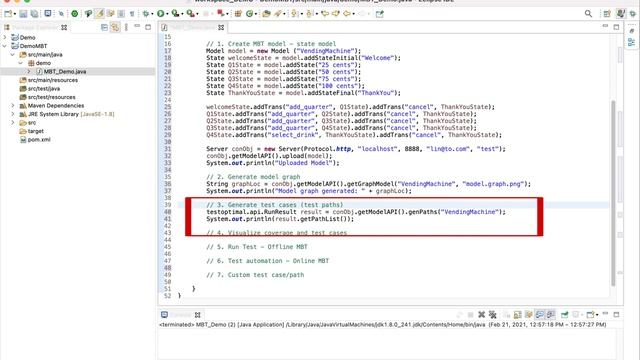The image size is (640, 360).
Task: Expand JRE System Library node
Action: 13,114
